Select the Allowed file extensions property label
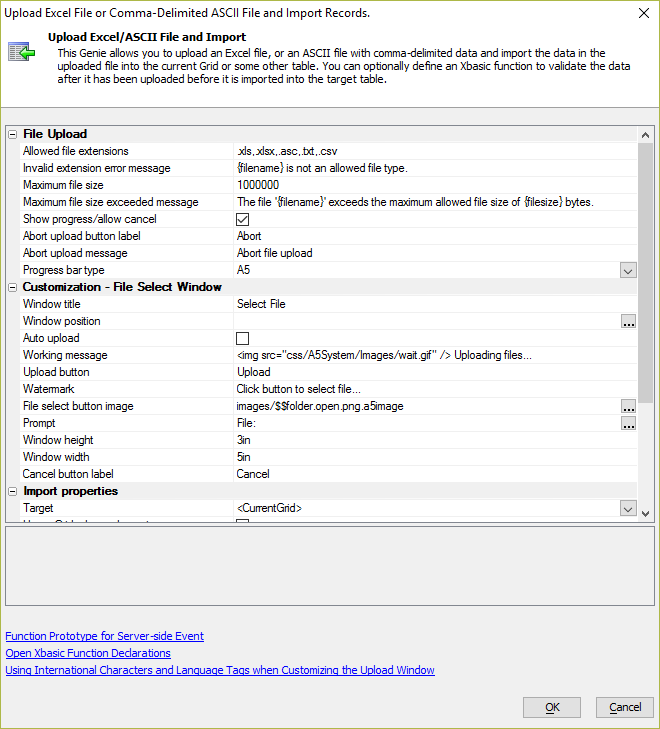The height and width of the screenshot is (729, 660). [76, 151]
